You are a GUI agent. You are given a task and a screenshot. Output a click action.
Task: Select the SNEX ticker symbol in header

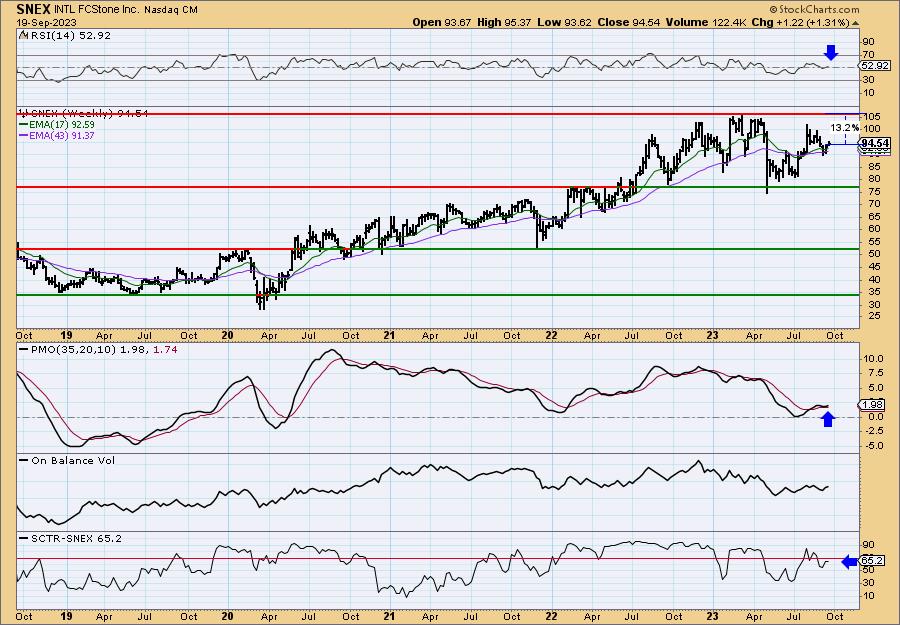pos(31,9)
